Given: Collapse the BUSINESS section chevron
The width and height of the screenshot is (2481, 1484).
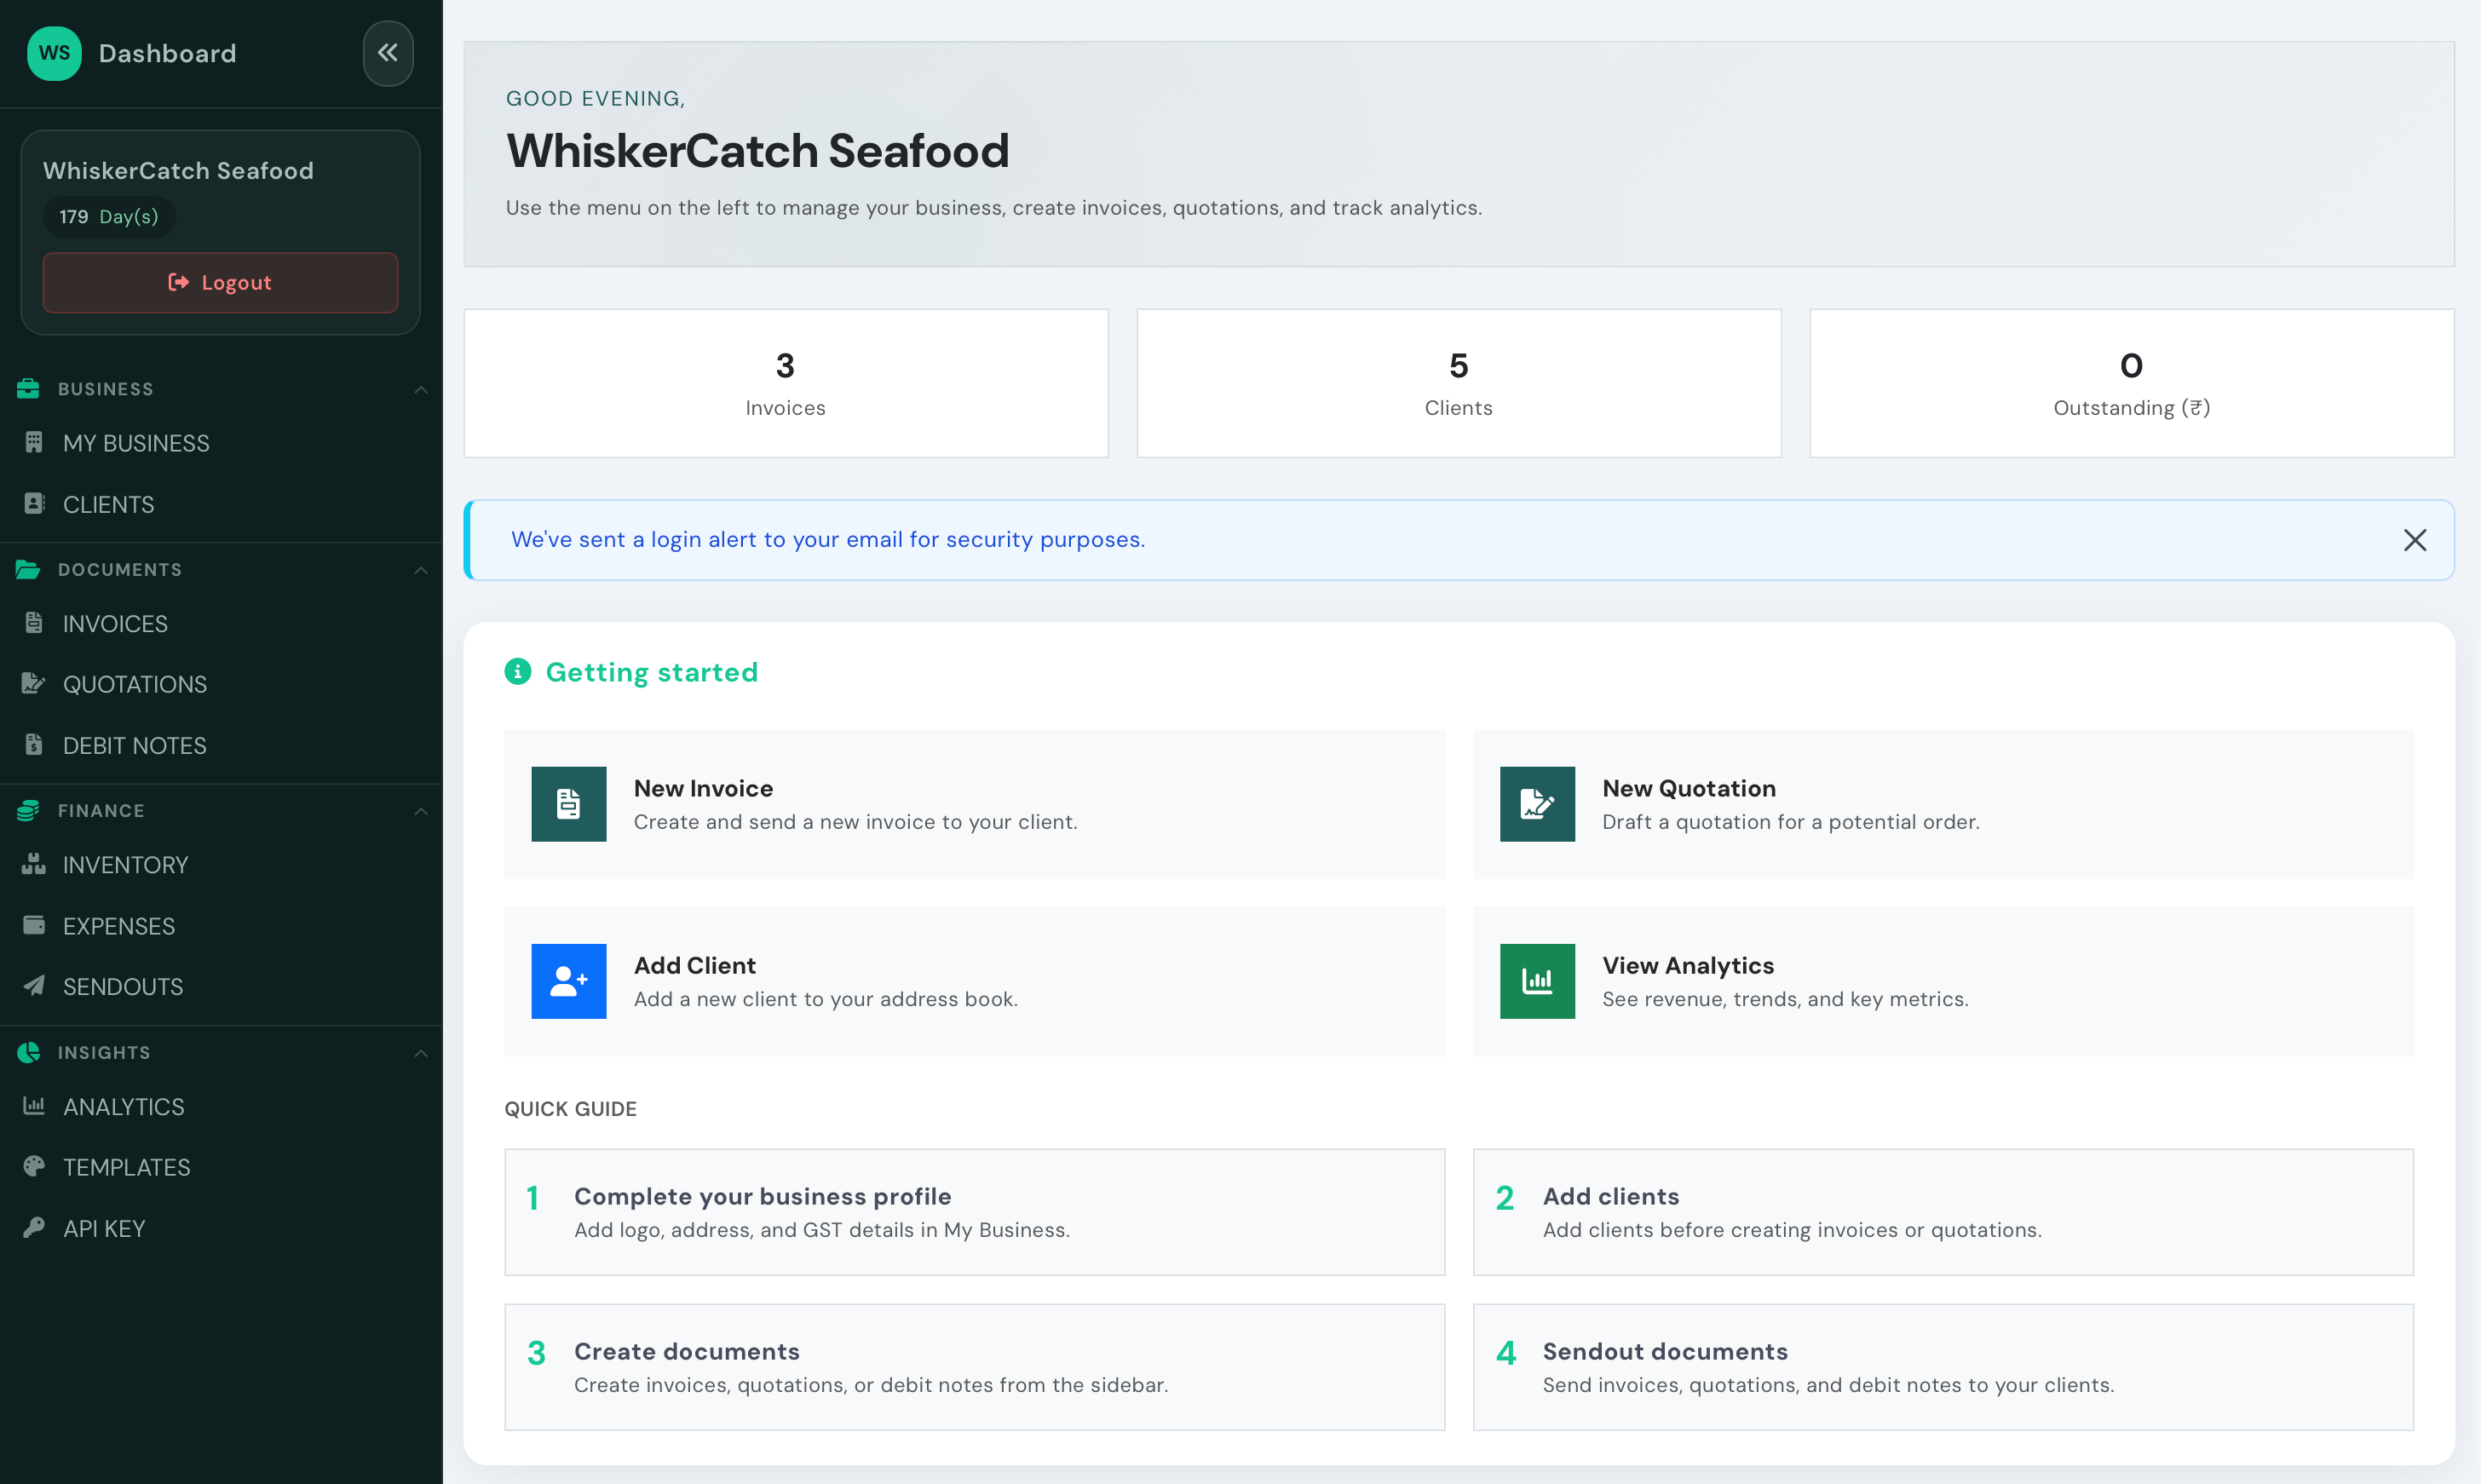Looking at the screenshot, I should coord(421,389).
